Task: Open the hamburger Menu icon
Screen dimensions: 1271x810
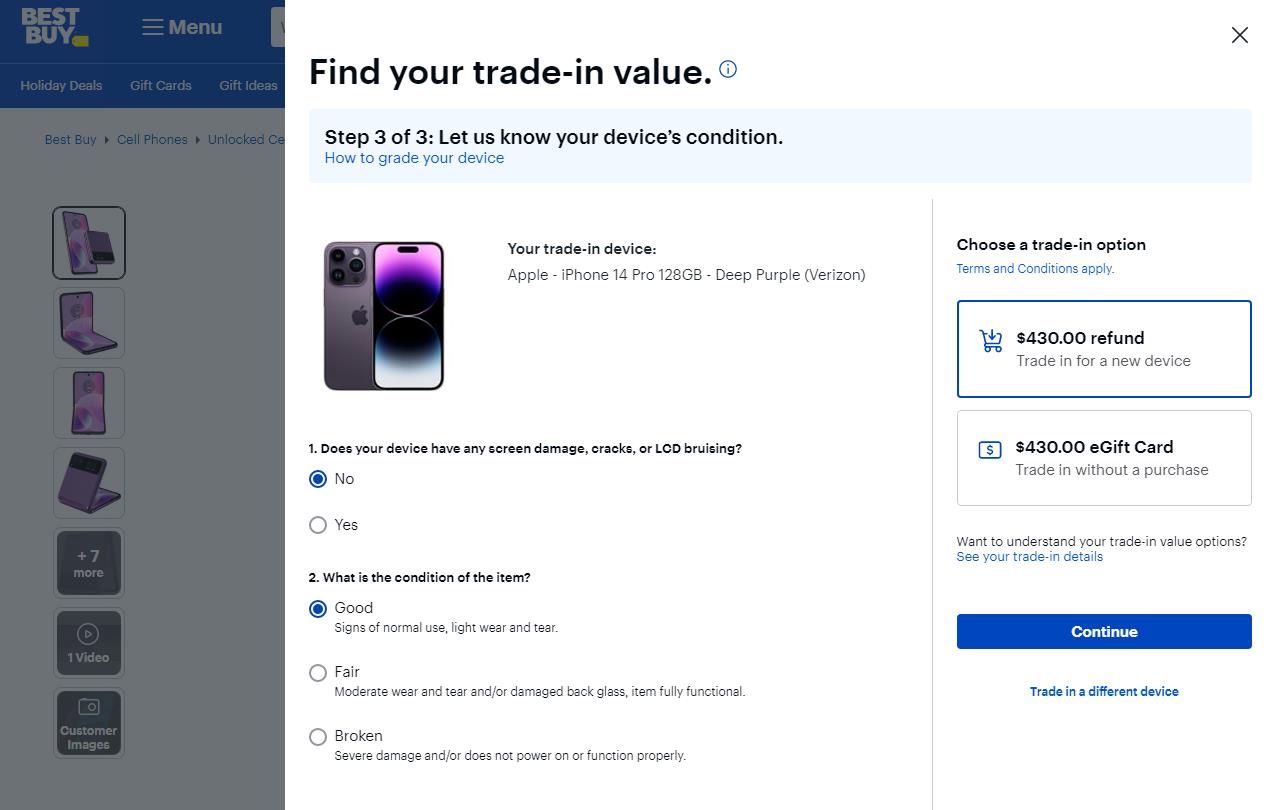Action: click(152, 27)
